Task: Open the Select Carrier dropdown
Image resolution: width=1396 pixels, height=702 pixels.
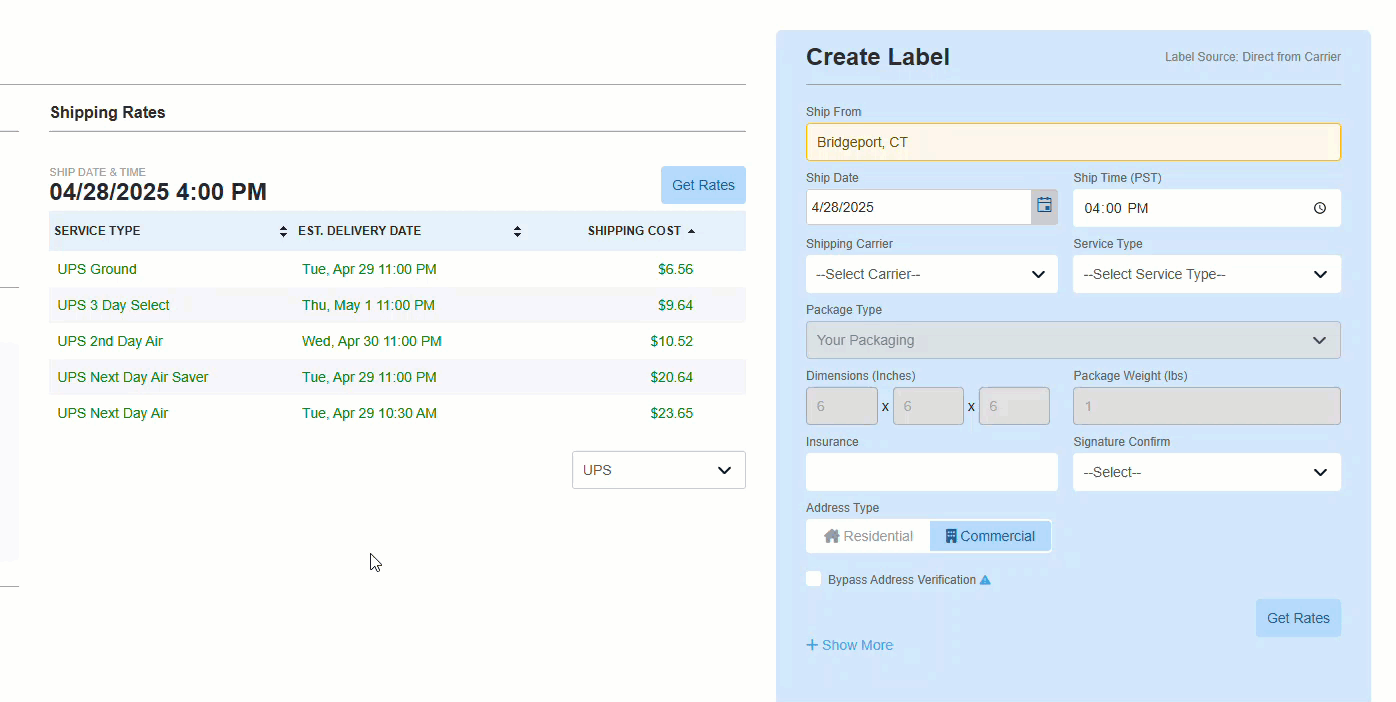Action: point(932,274)
